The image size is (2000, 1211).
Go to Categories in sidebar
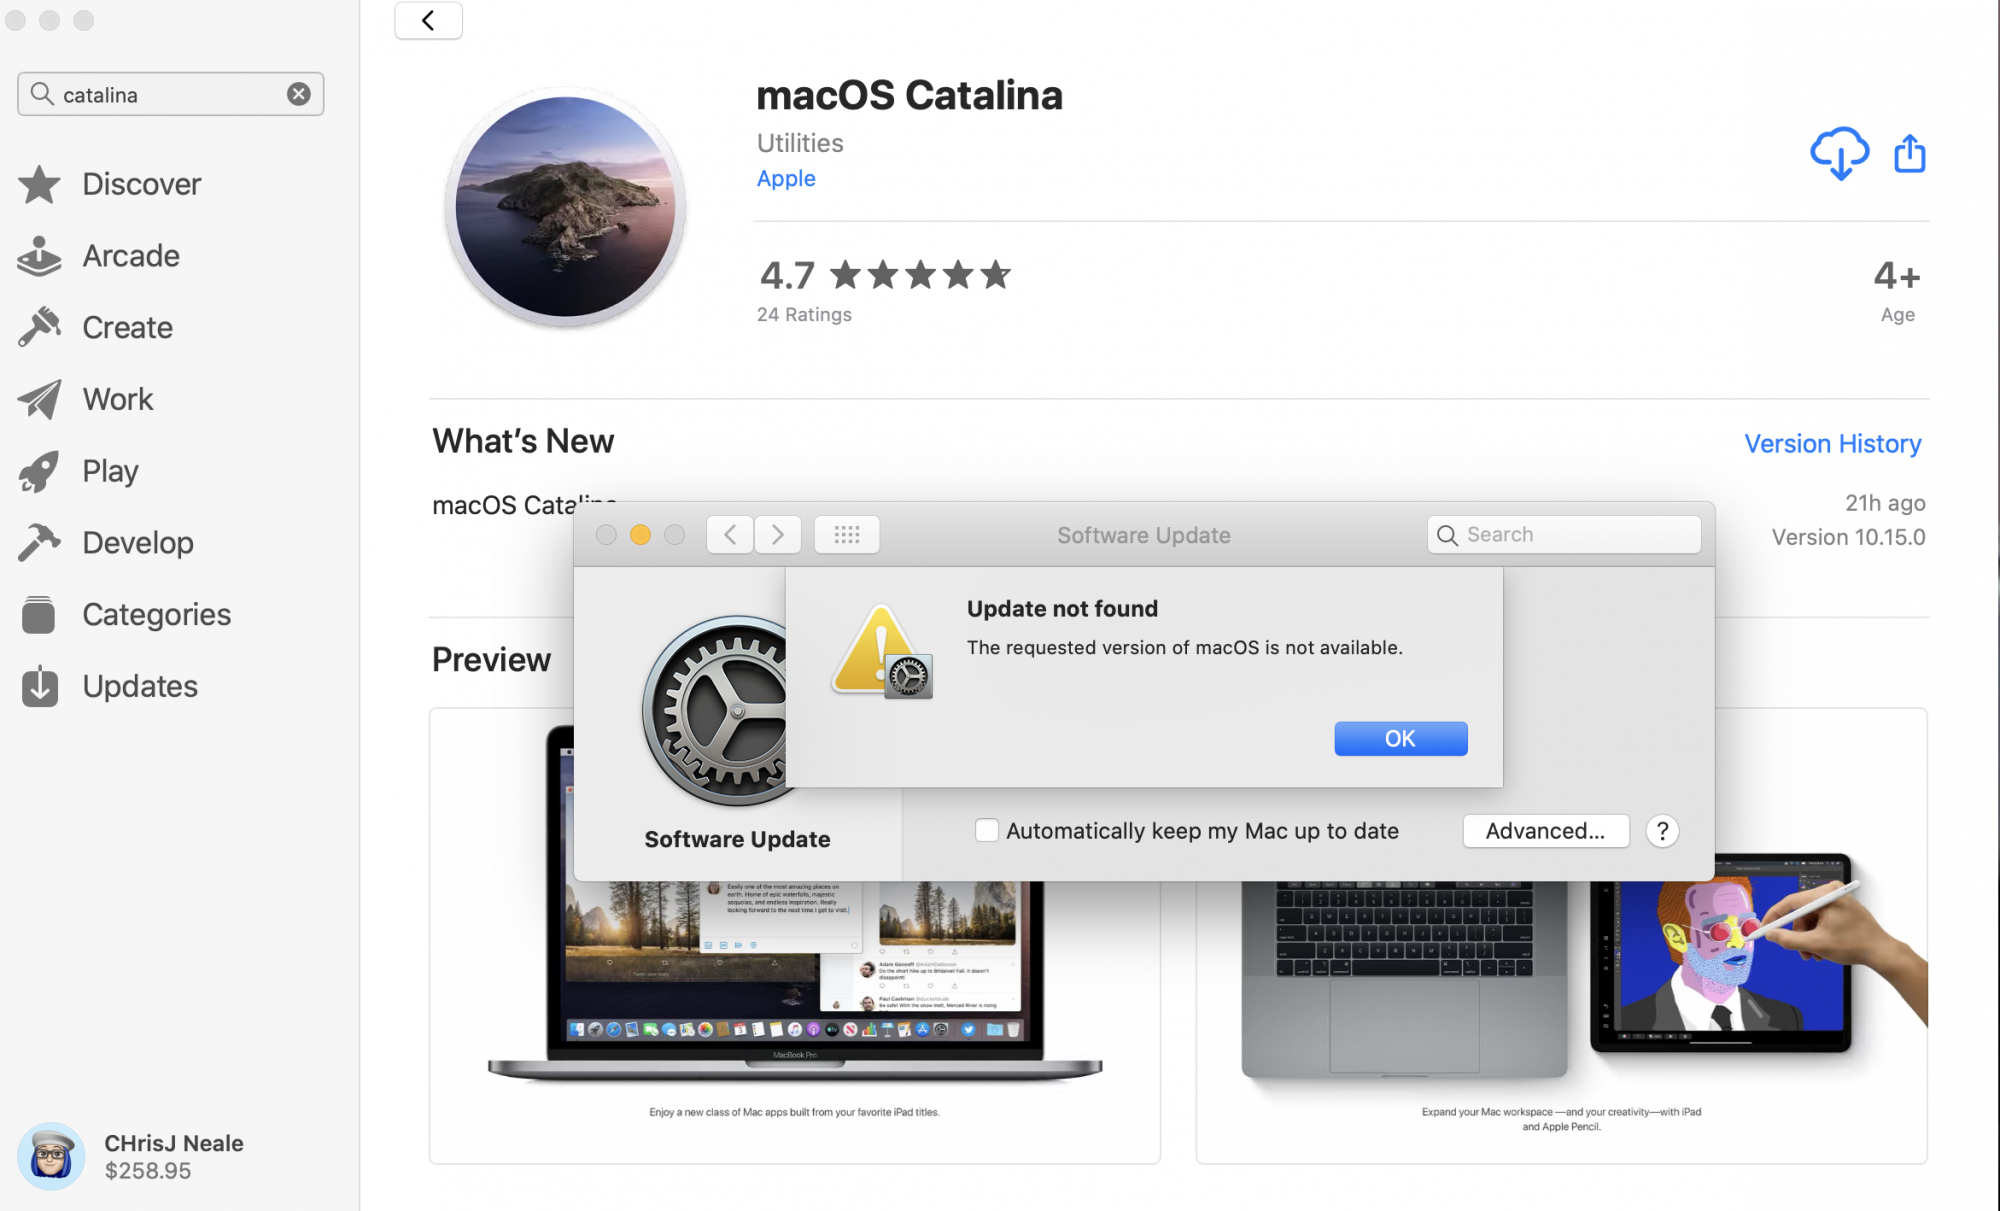pyautogui.click(x=125, y=614)
